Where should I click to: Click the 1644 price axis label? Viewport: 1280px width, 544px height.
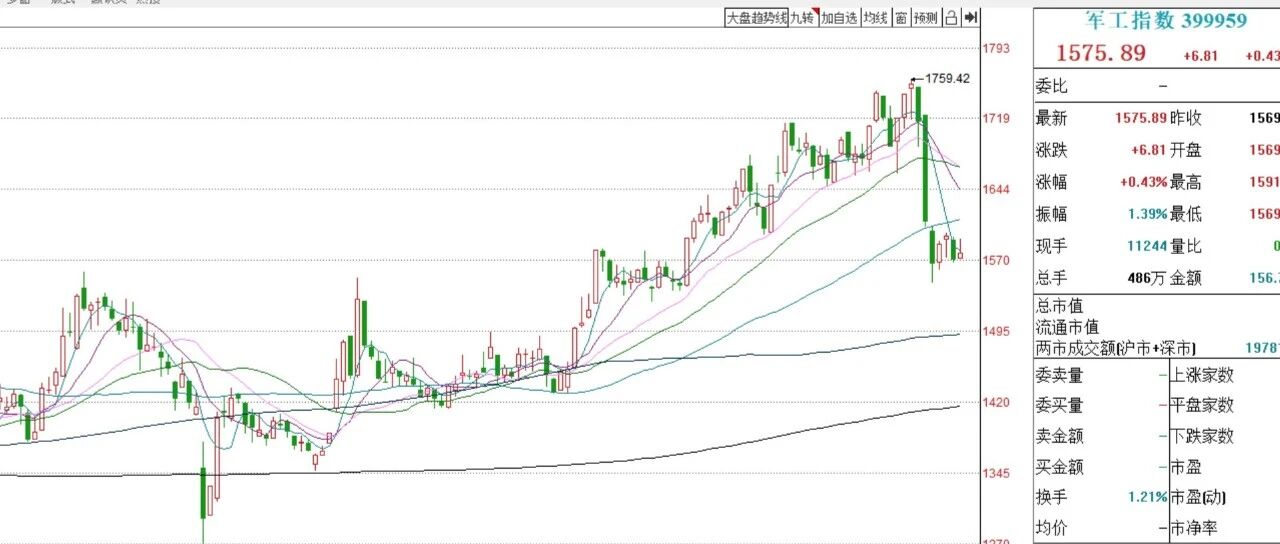[996, 190]
